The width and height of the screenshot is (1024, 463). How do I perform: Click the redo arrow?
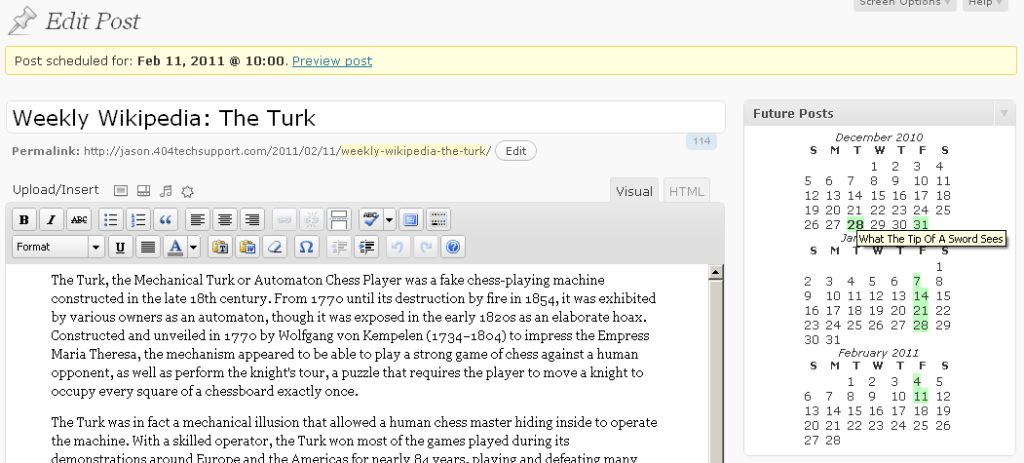[426, 247]
